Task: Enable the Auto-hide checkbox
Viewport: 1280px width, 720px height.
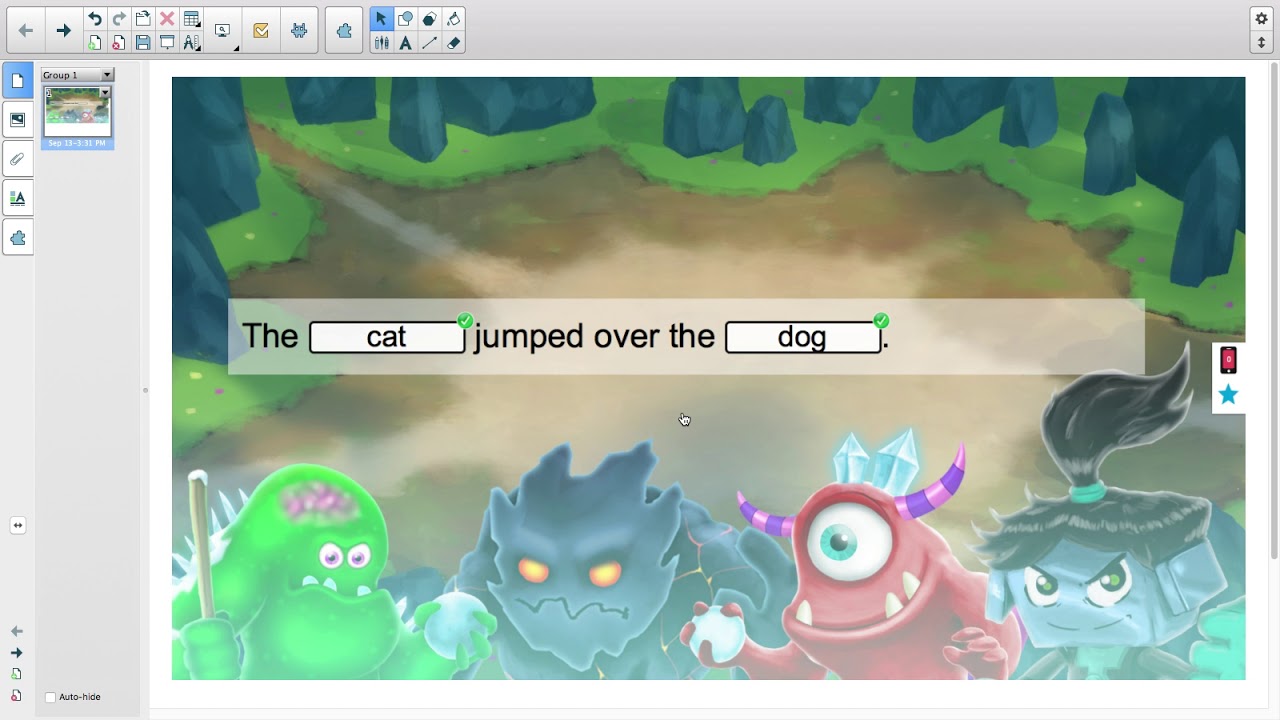Action: coord(51,697)
